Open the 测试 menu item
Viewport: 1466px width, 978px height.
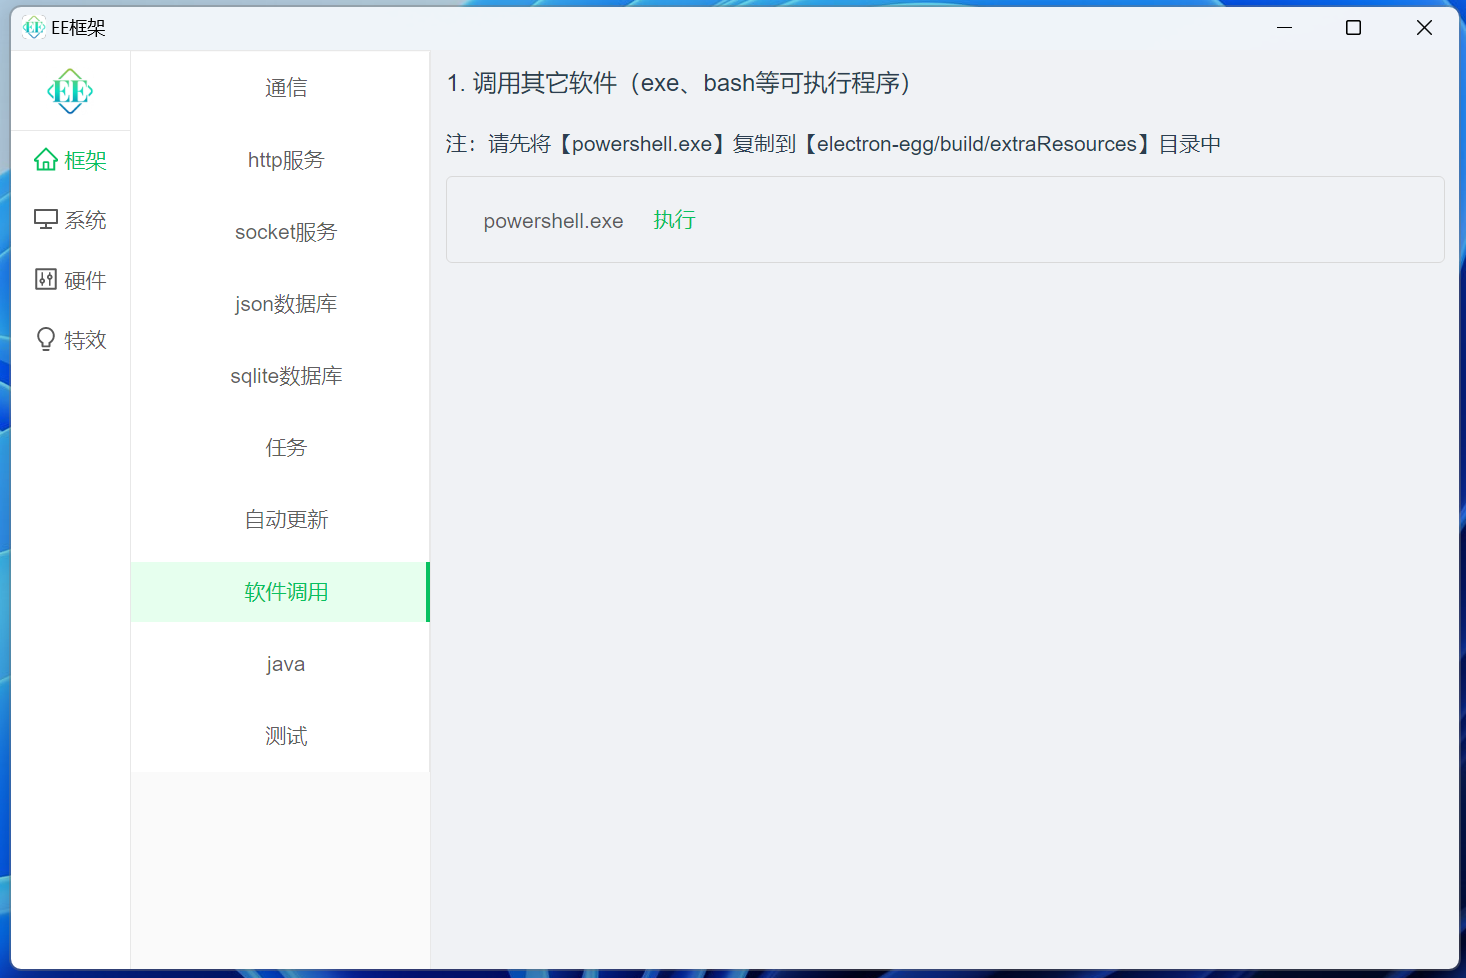(x=280, y=736)
